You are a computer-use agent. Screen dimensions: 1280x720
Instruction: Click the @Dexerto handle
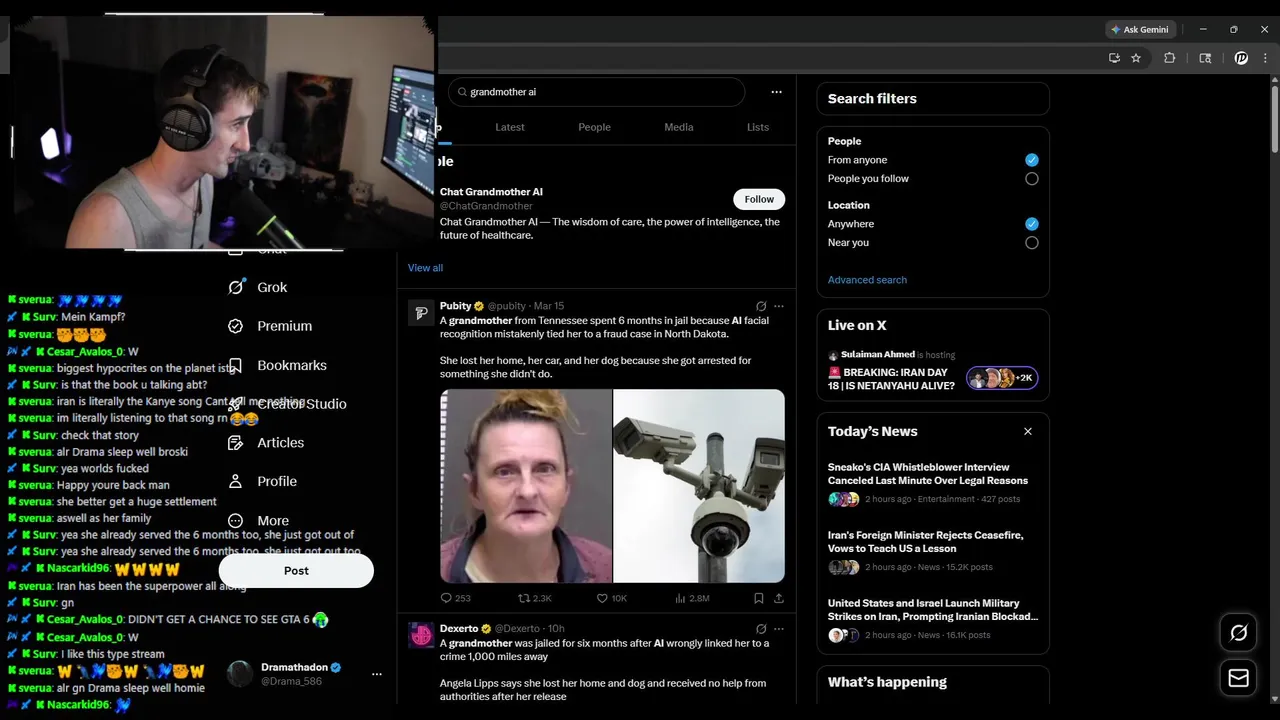coord(517,629)
